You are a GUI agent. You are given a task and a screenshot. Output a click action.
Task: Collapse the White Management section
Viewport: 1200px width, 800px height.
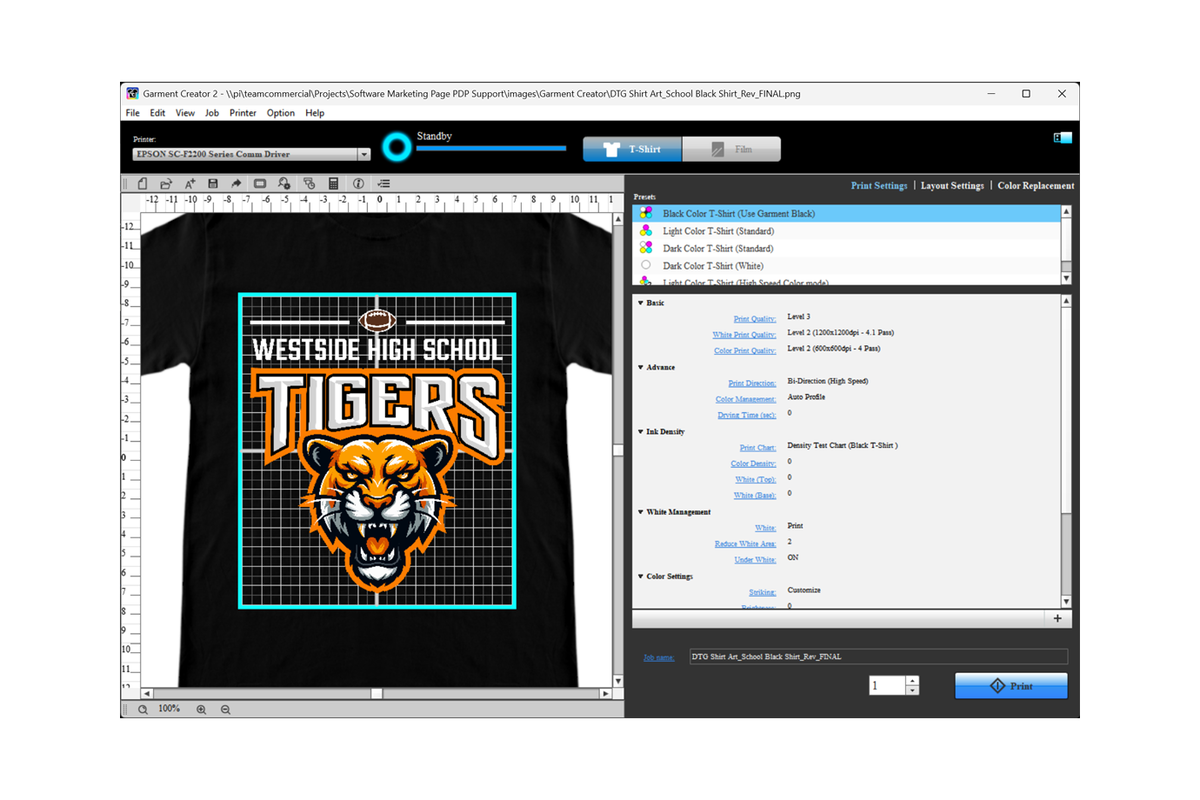[x=641, y=512]
